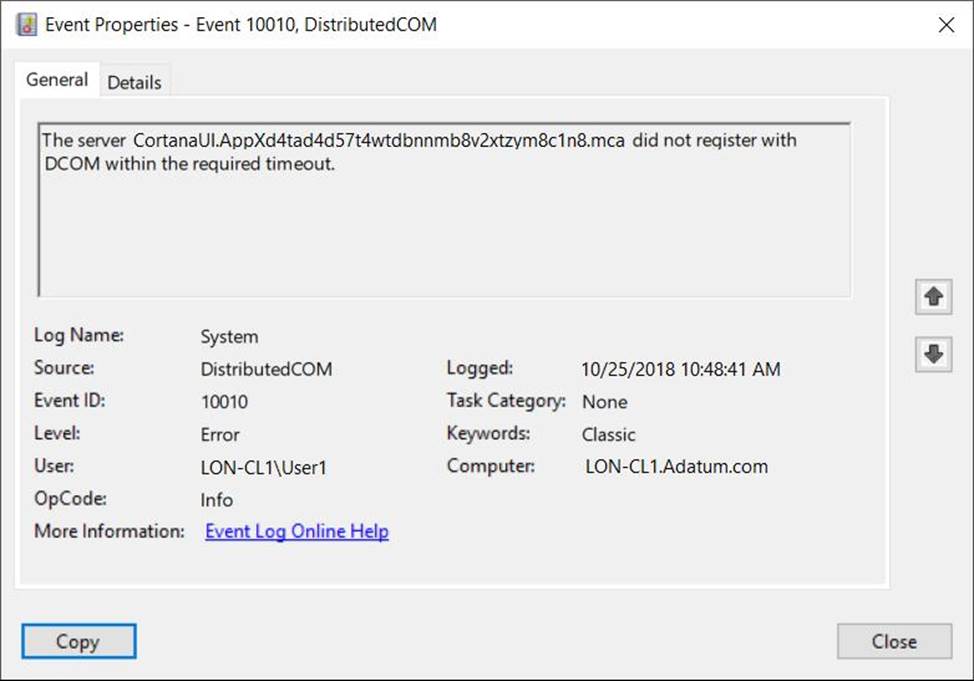
Task: Click the User value LON-CL1\User1
Action: tap(263, 467)
